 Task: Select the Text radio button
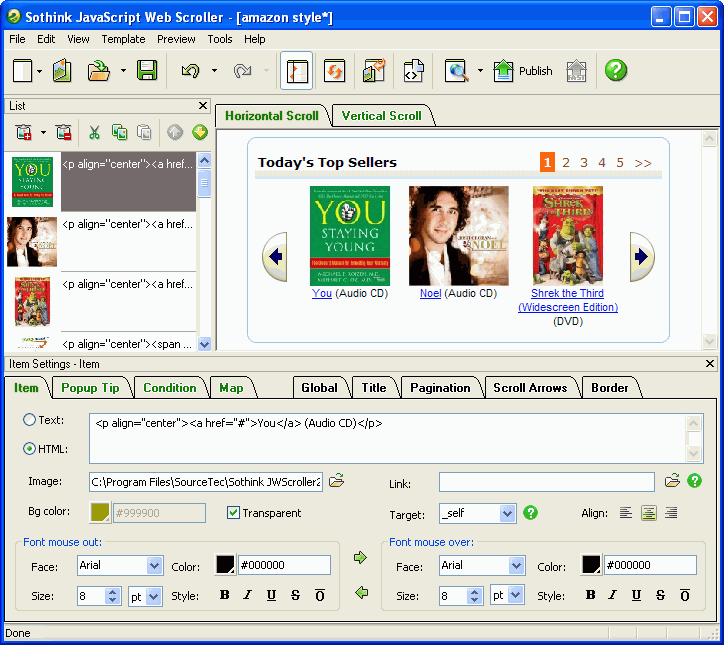30,420
